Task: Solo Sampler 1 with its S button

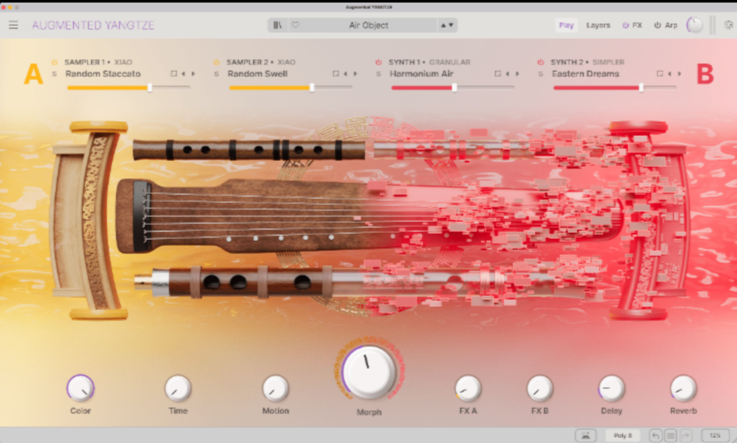Action: (55, 74)
